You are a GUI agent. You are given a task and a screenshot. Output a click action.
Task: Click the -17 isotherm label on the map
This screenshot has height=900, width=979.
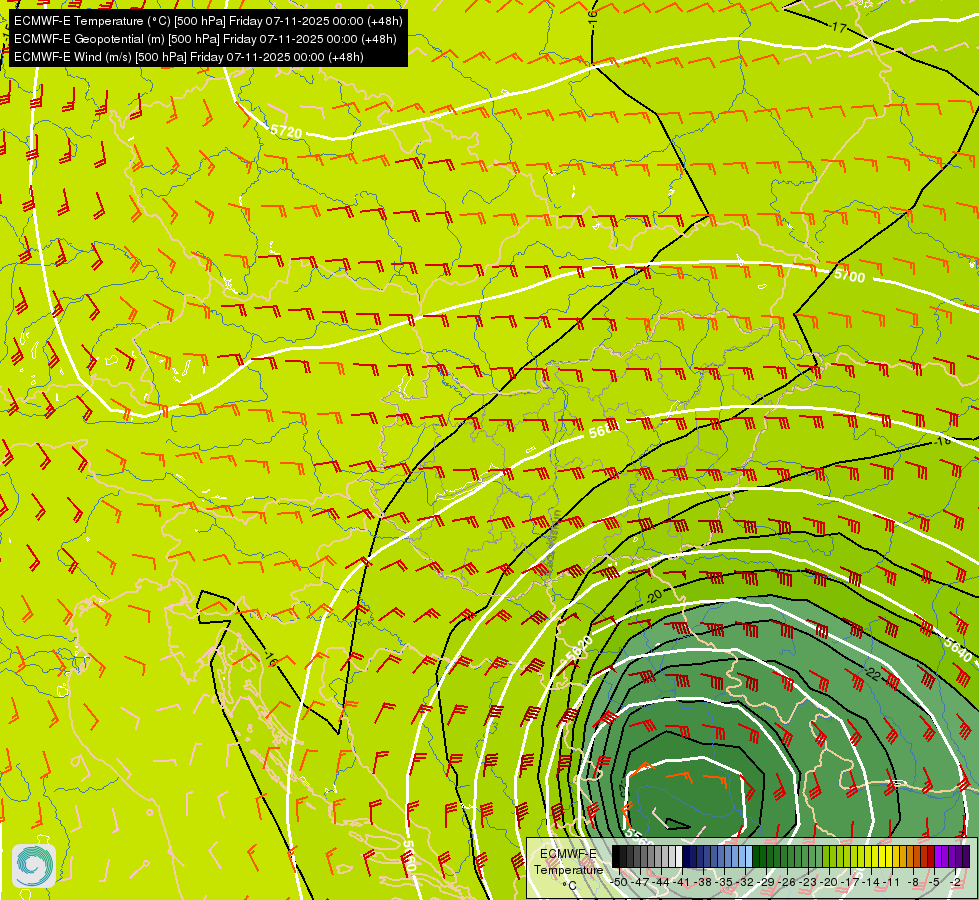click(839, 27)
